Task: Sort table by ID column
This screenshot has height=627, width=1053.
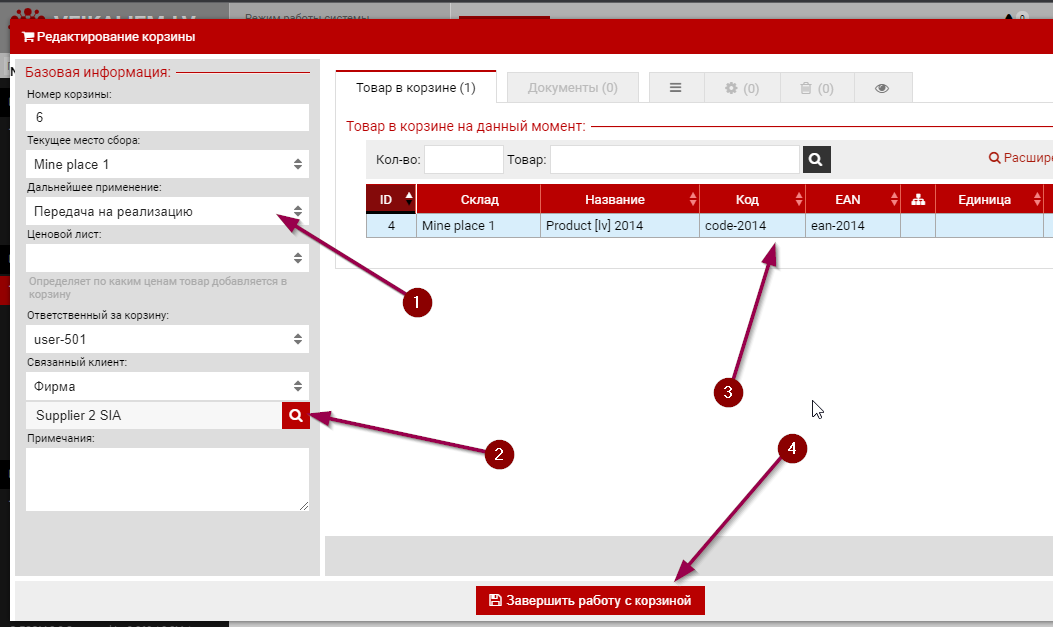Action: [391, 199]
